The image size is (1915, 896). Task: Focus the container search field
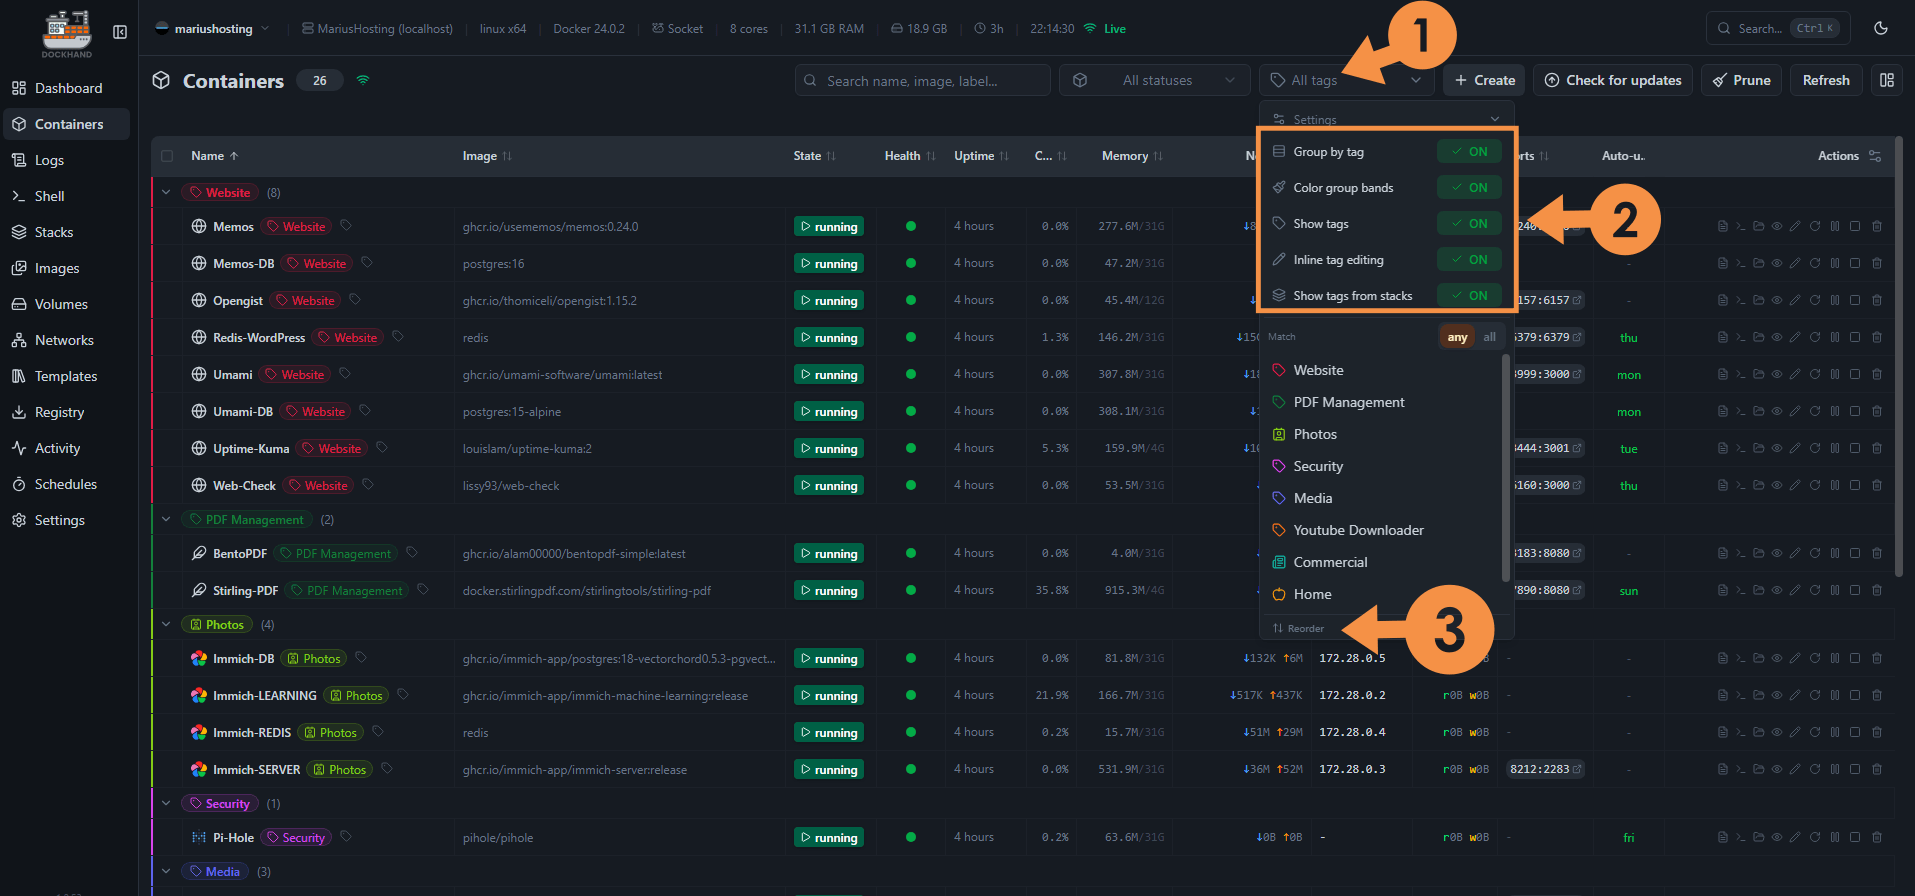923,80
